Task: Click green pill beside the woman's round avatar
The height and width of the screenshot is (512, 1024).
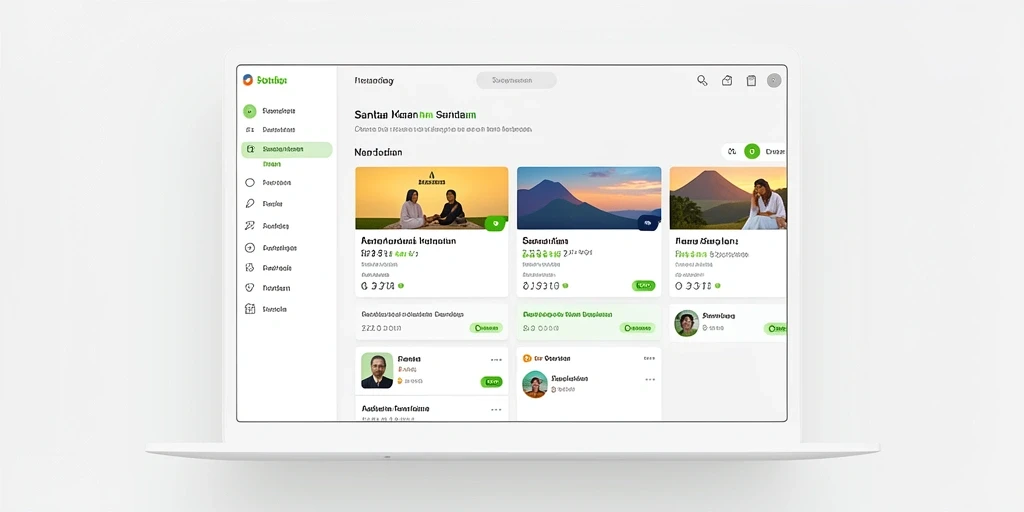Action: pos(775,328)
